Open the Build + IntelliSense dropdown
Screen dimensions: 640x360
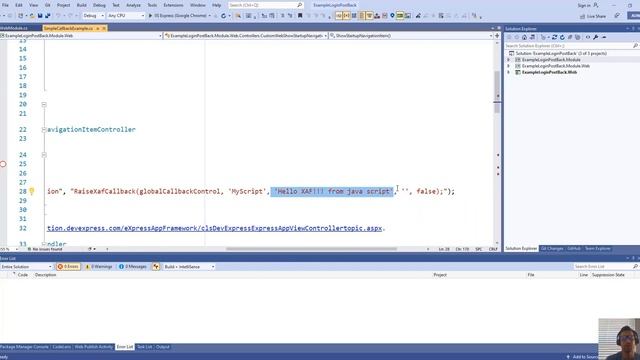click(189, 267)
